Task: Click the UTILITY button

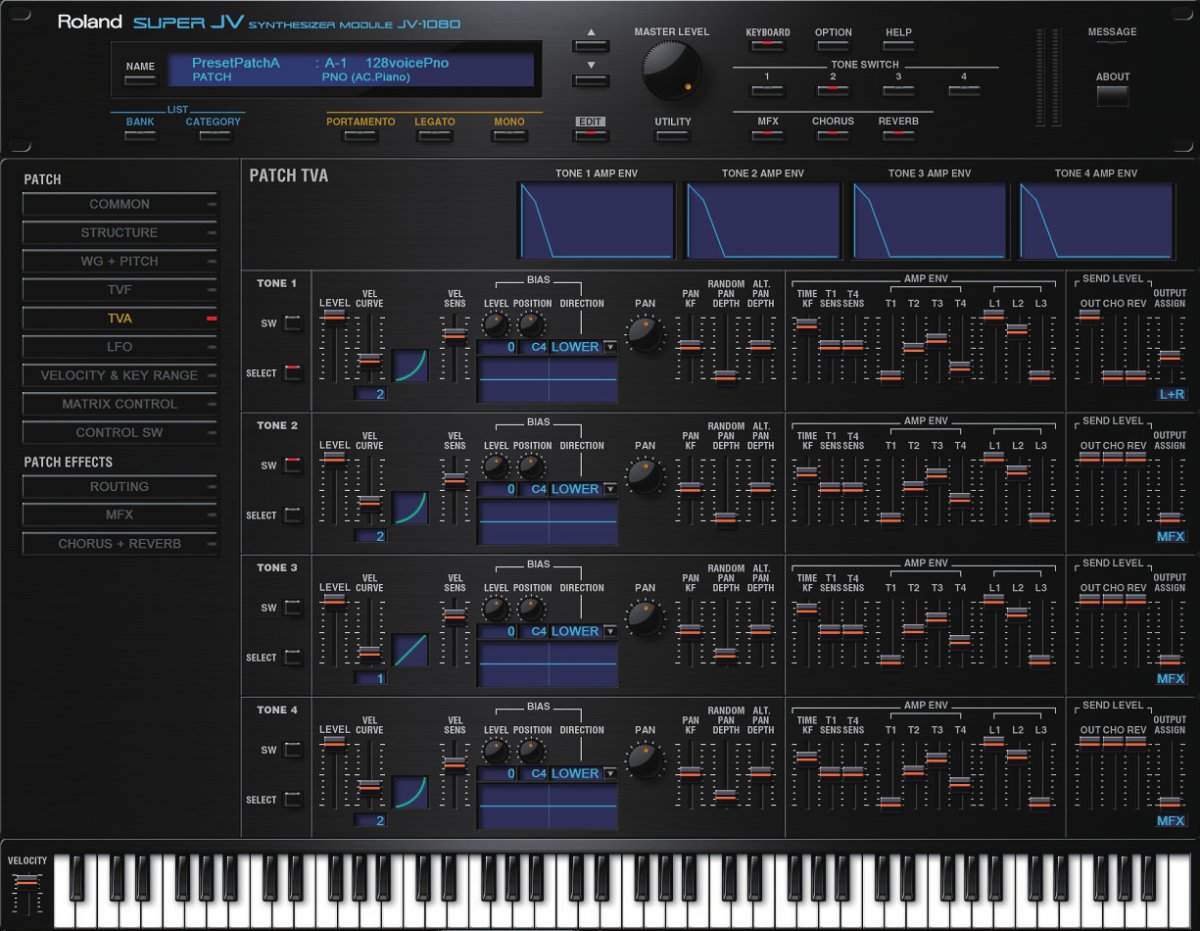Action: [x=672, y=135]
